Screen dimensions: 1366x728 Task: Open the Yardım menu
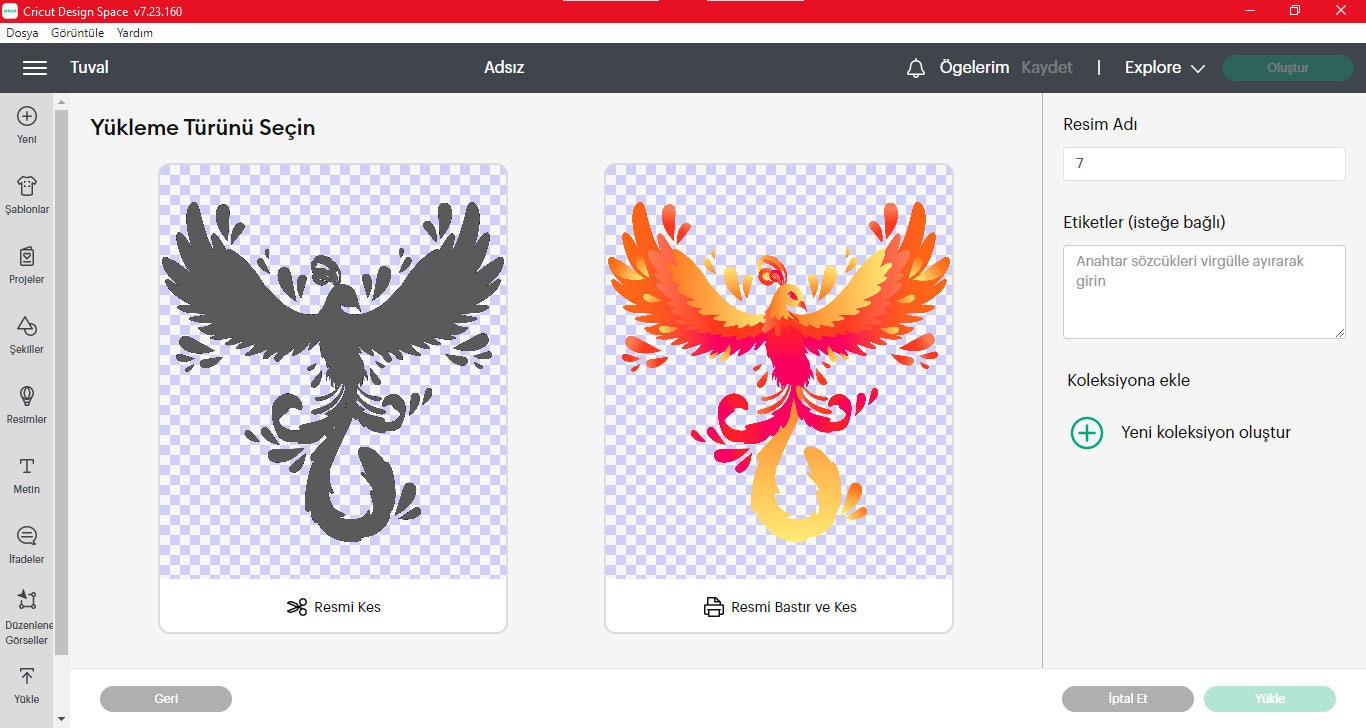point(136,32)
